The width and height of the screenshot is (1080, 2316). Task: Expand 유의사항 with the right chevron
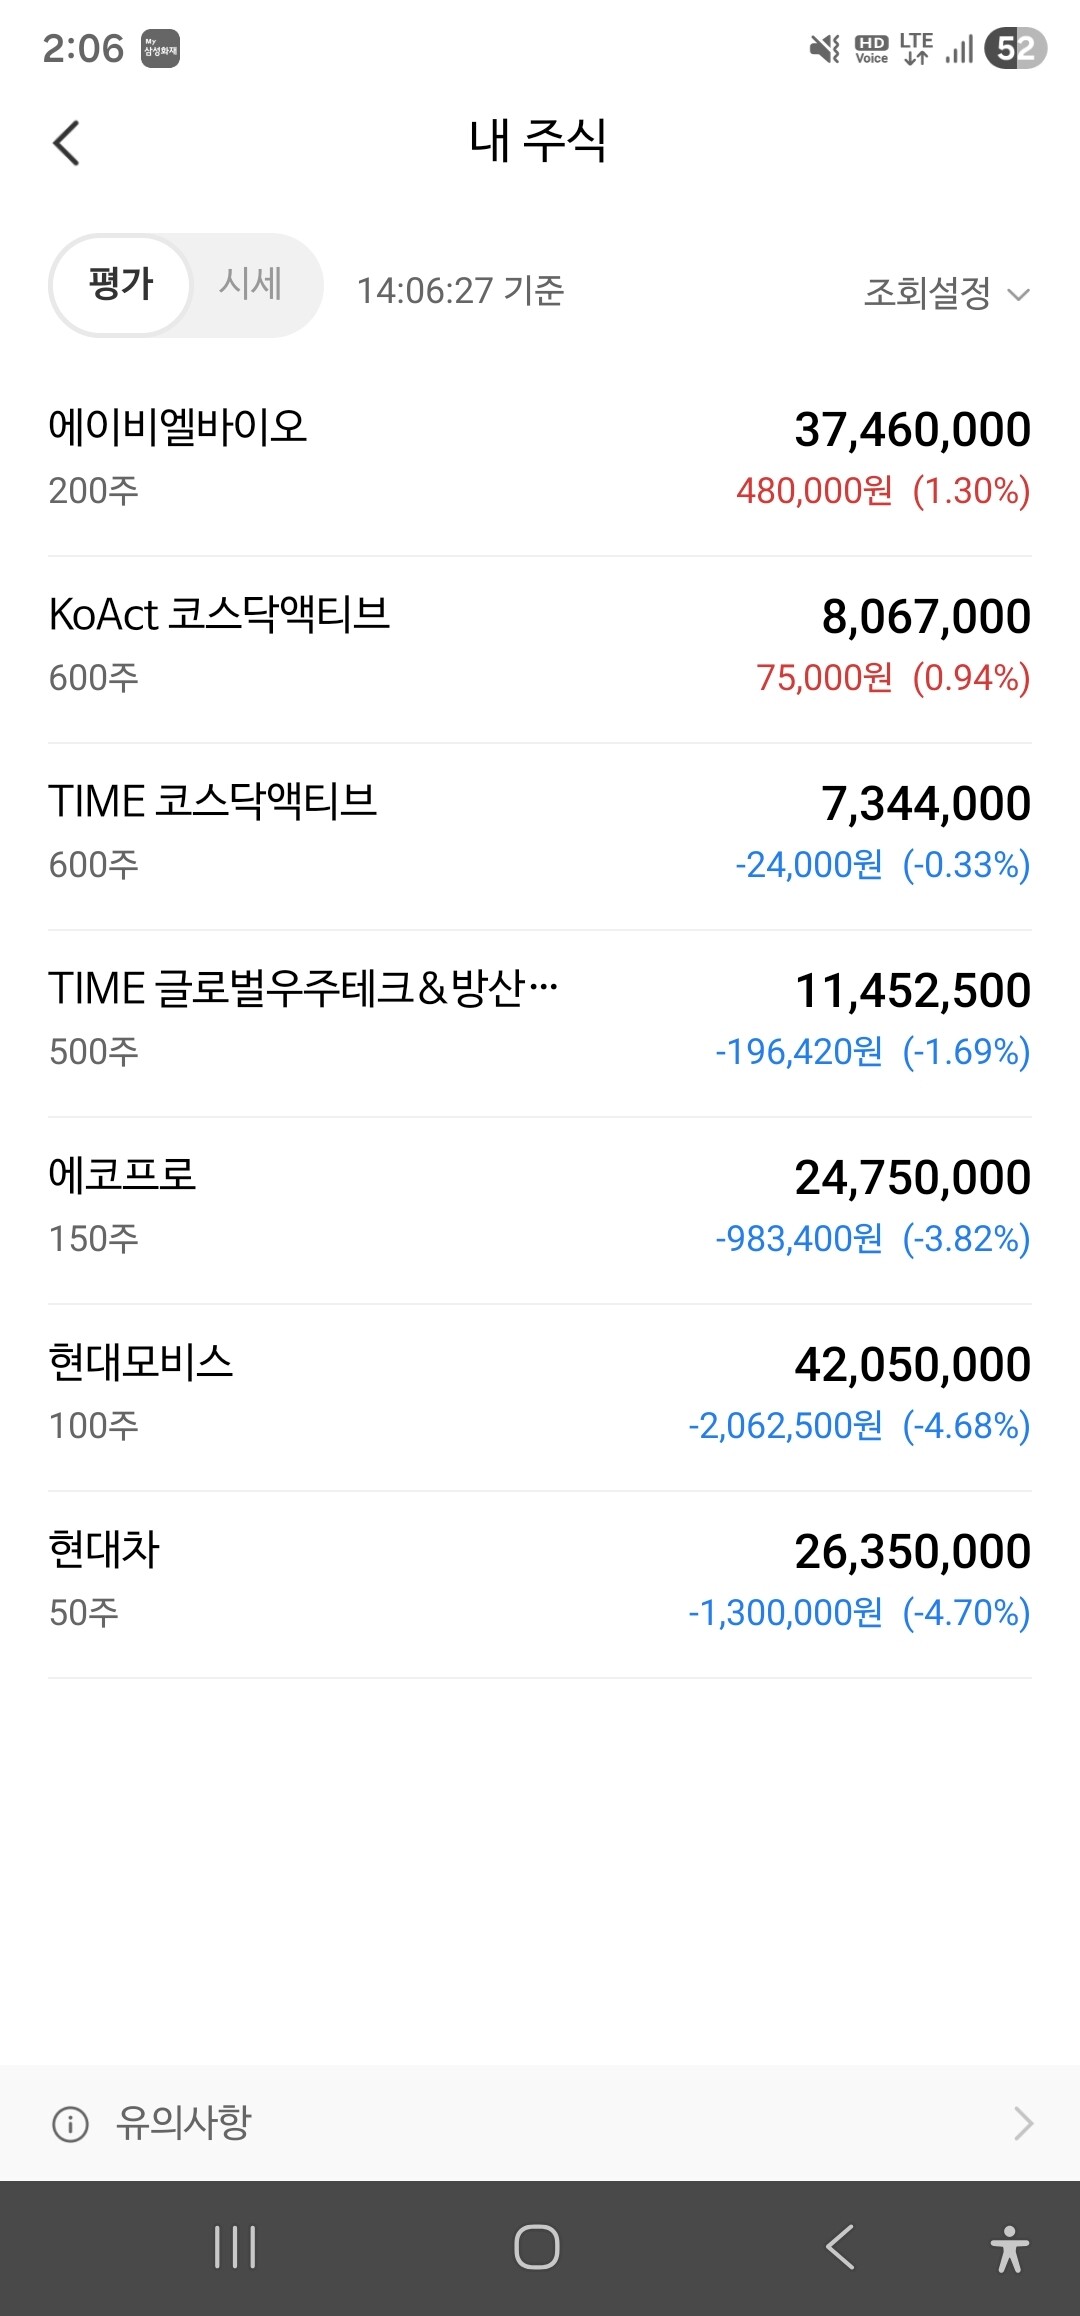pos(1022,2123)
